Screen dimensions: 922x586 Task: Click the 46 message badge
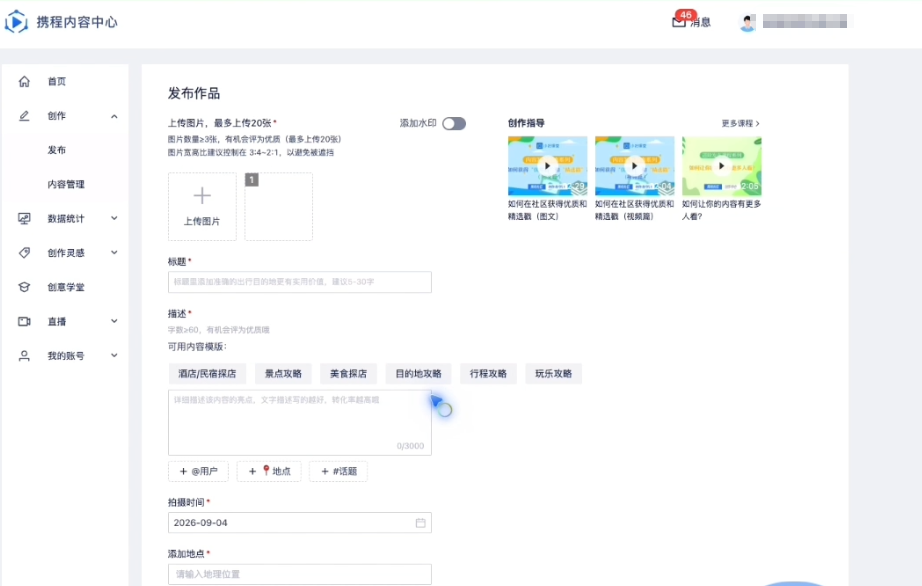[686, 15]
